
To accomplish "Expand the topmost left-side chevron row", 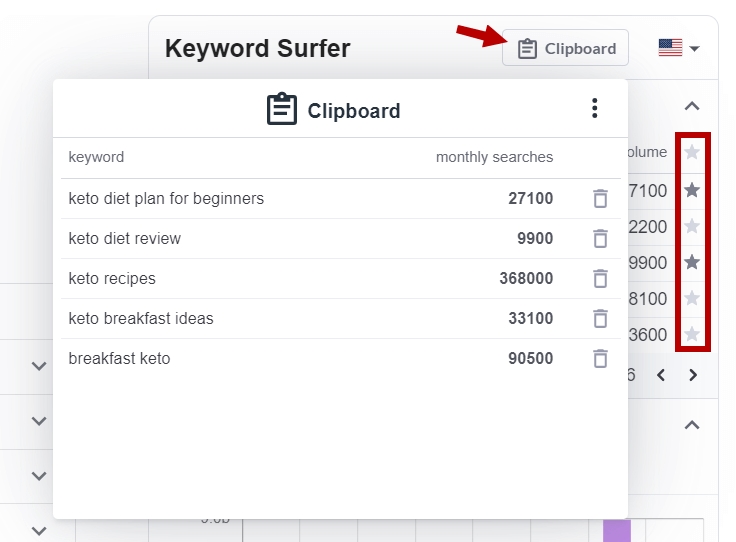I will [x=39, y=366].
